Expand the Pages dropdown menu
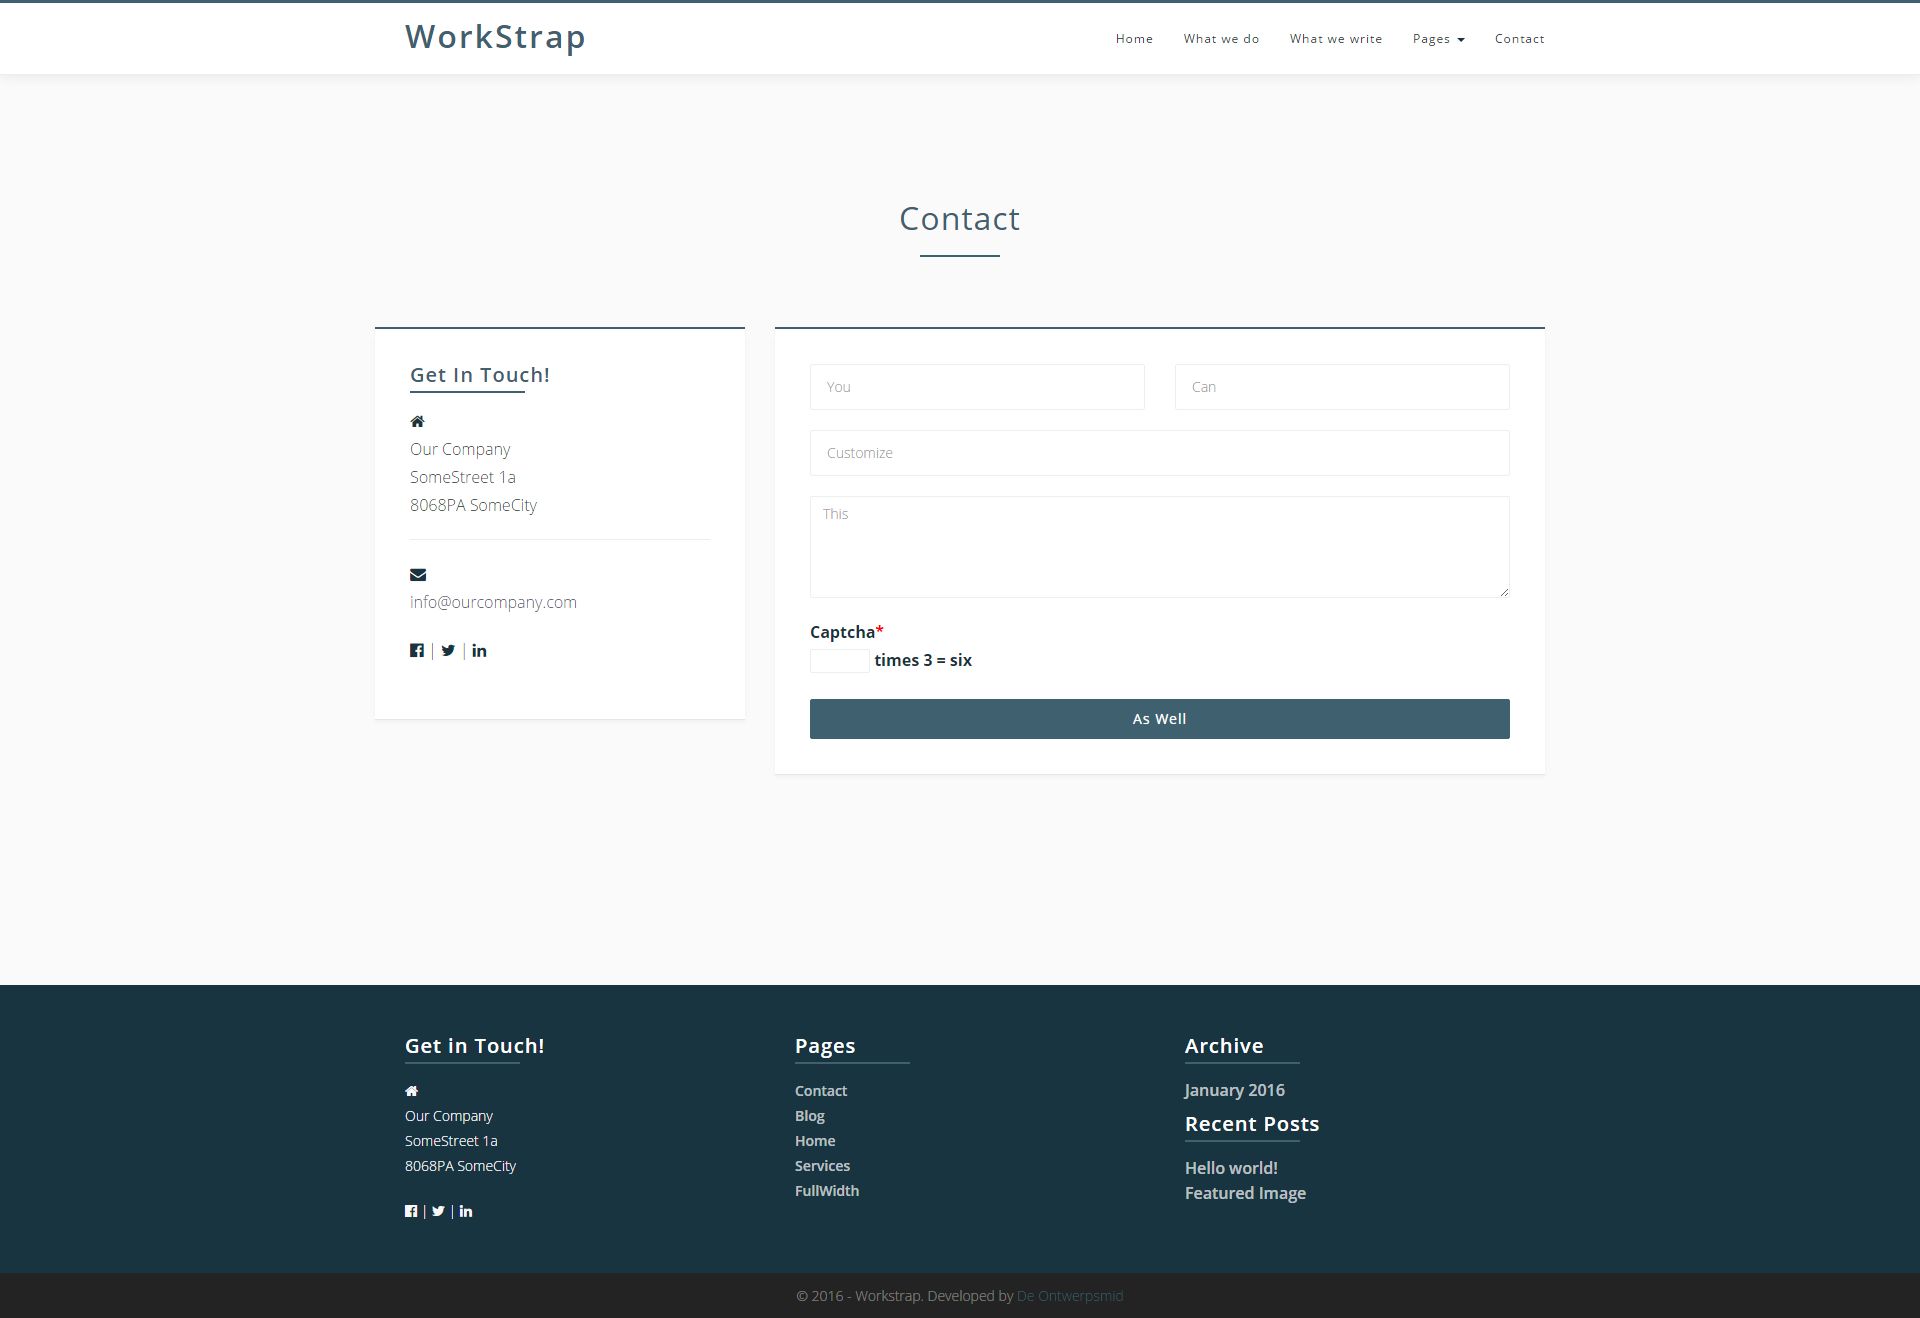Viewport: 1920px width, 1318px height. pos(1438,39)
